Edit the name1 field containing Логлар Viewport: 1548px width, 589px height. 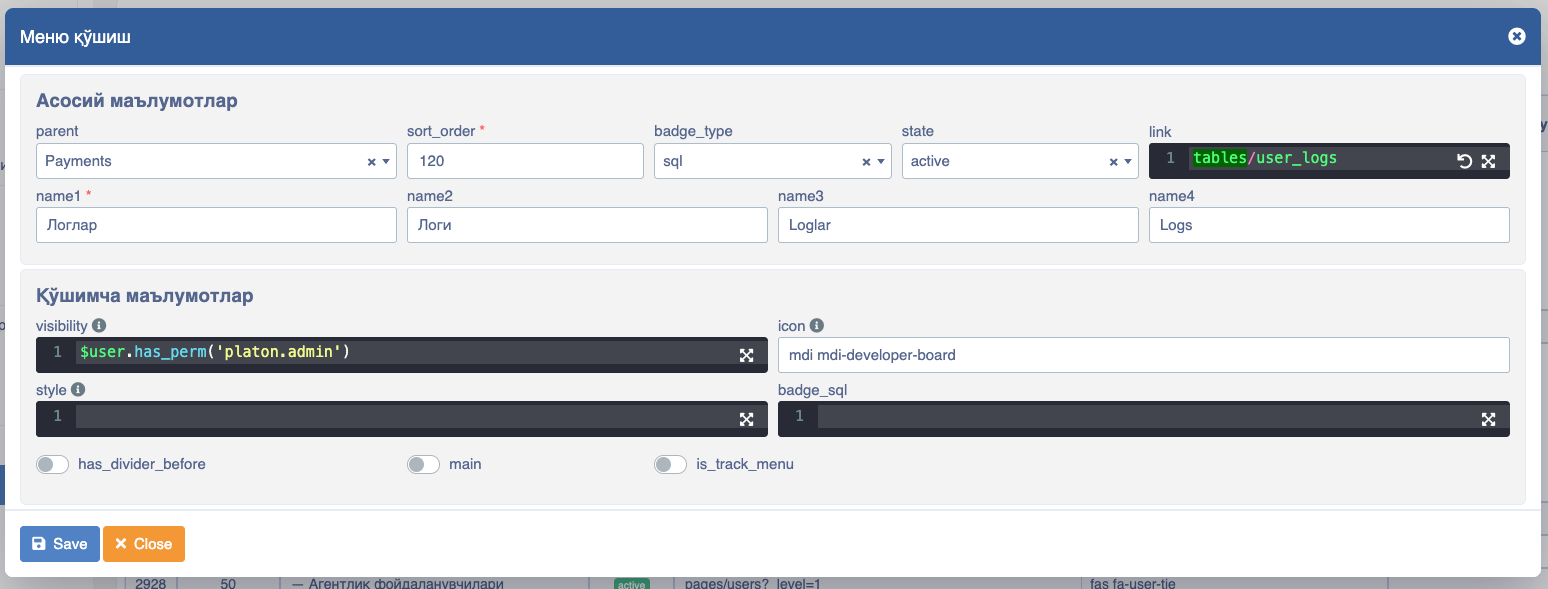point(216,225)
